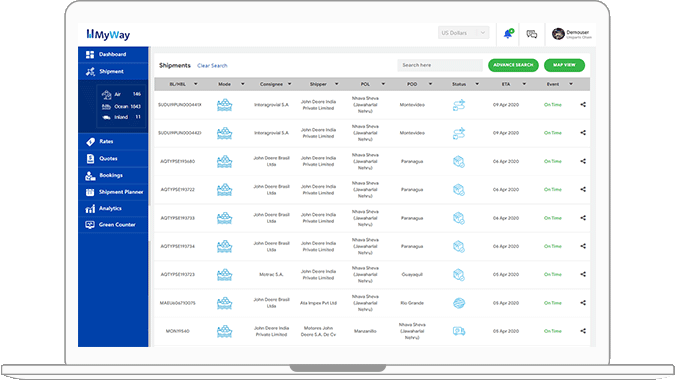675x380 pixels.
Task: Click shipper Motores John Deere S.A. De Cv
Action: (318, 331)
